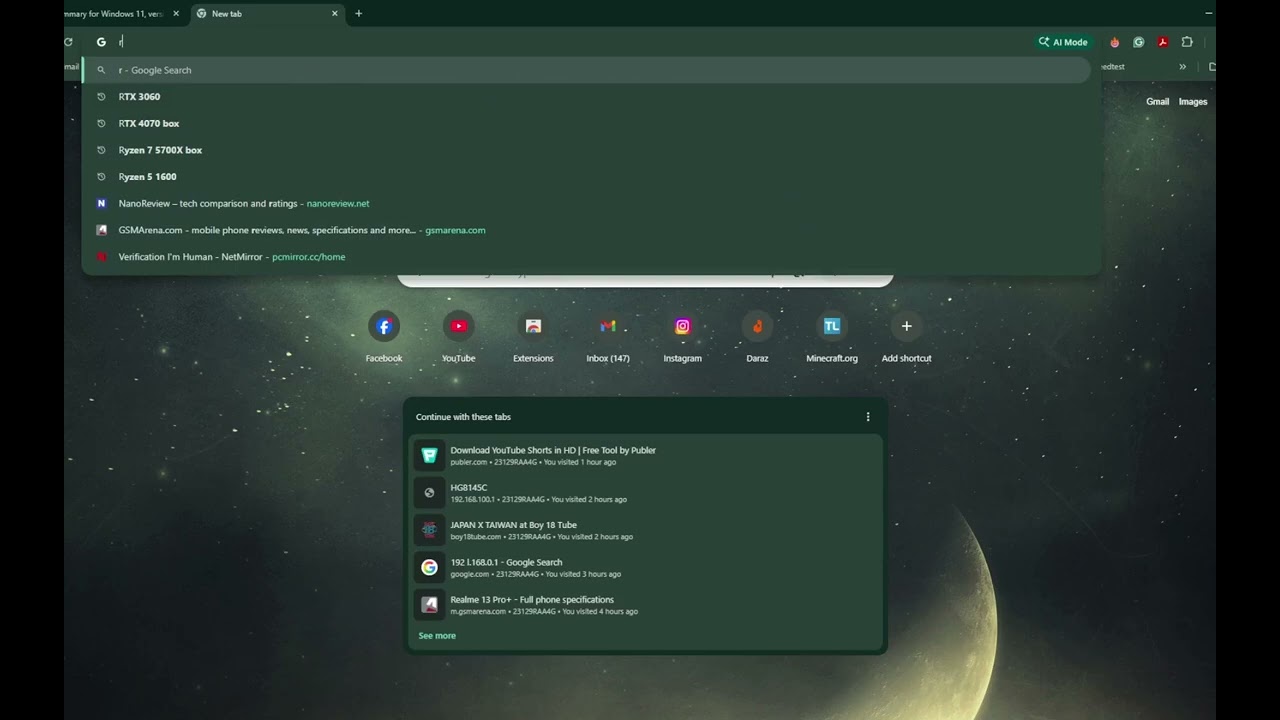
Task: Focus the address bar text field
Action: coord(570,42)
